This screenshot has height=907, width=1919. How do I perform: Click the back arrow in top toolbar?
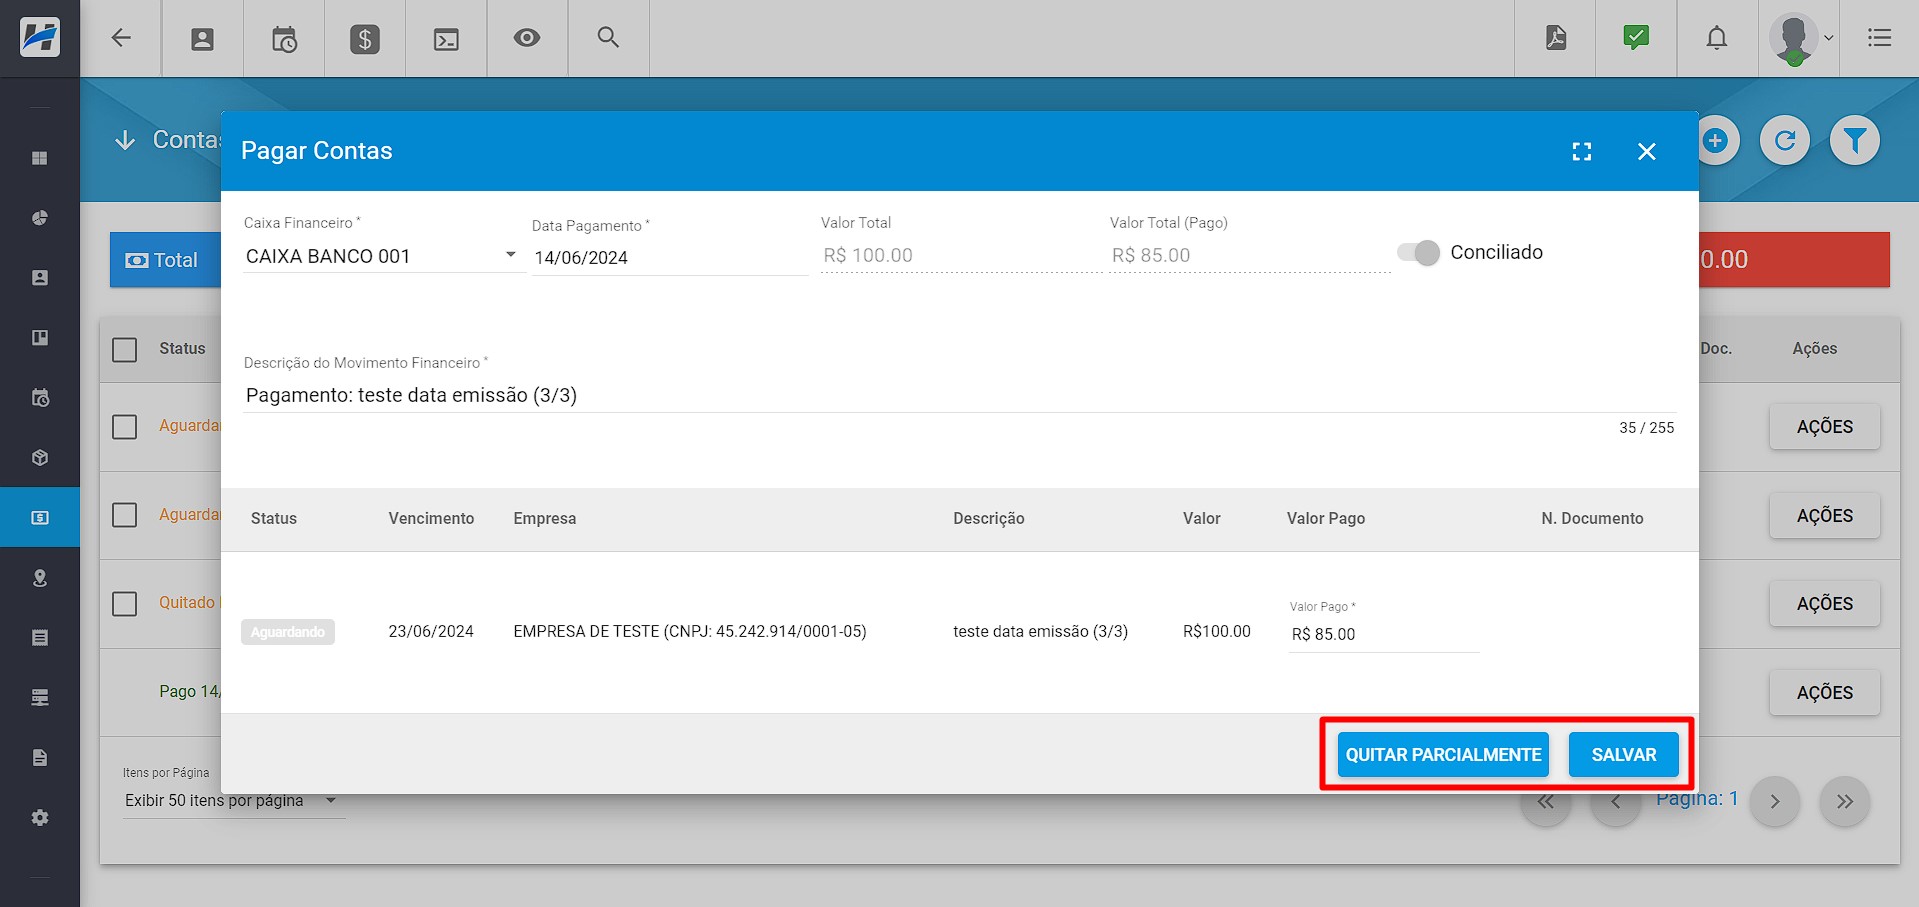pyautogui.click(x=121, y=38)
